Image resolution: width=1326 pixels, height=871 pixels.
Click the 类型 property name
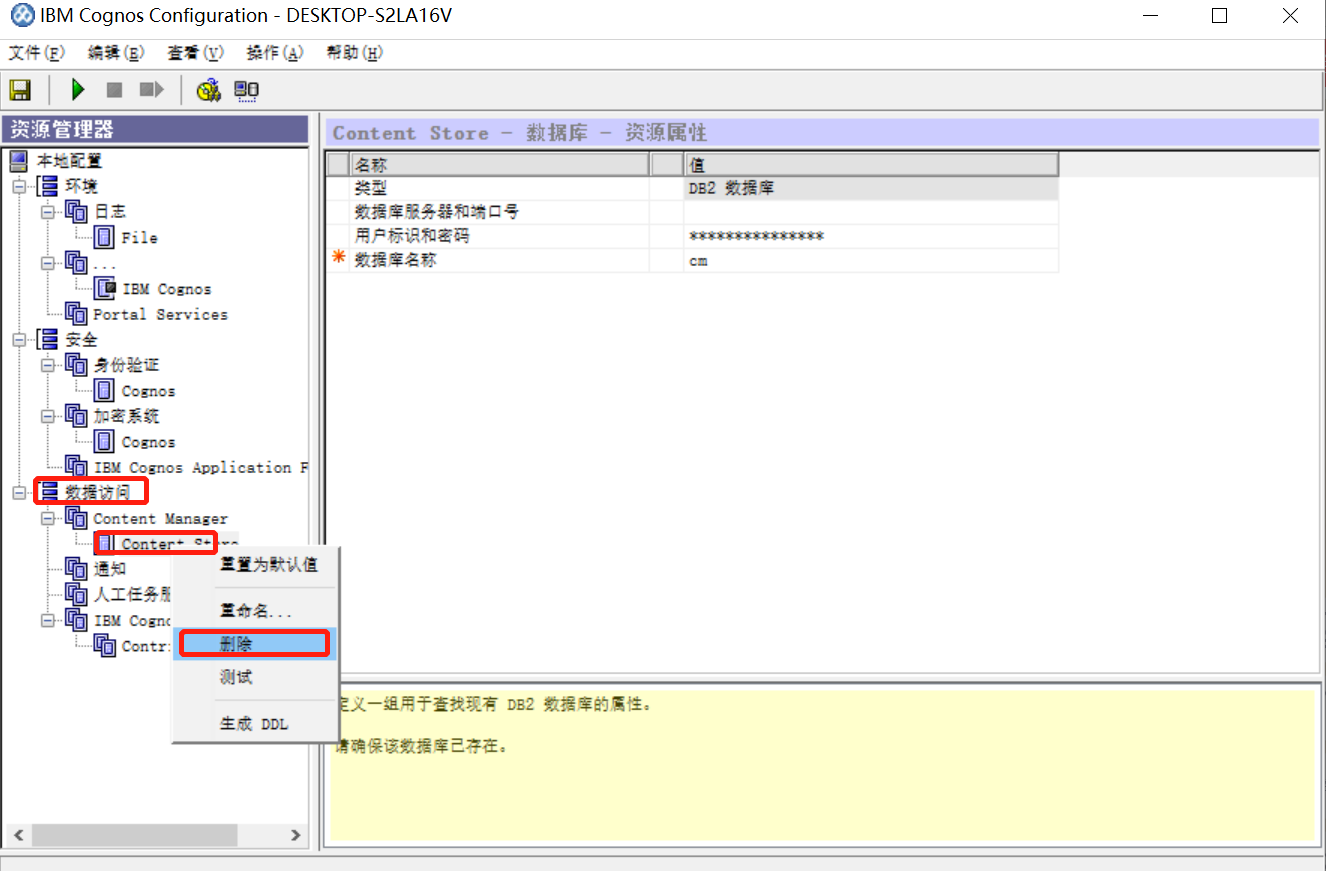click(371, 188)
